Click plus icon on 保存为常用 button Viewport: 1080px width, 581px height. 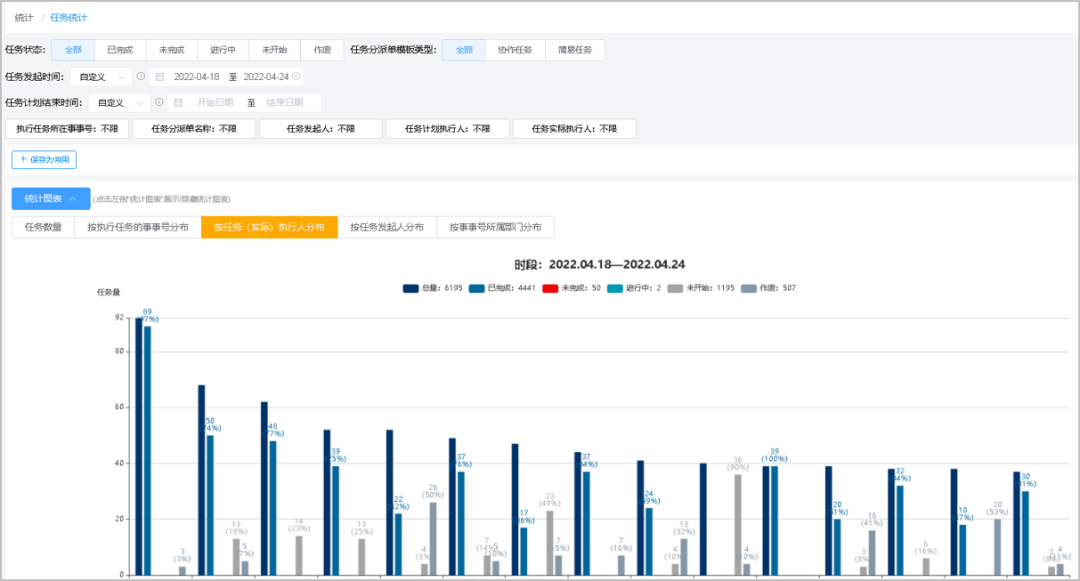[x=23, y=159]
